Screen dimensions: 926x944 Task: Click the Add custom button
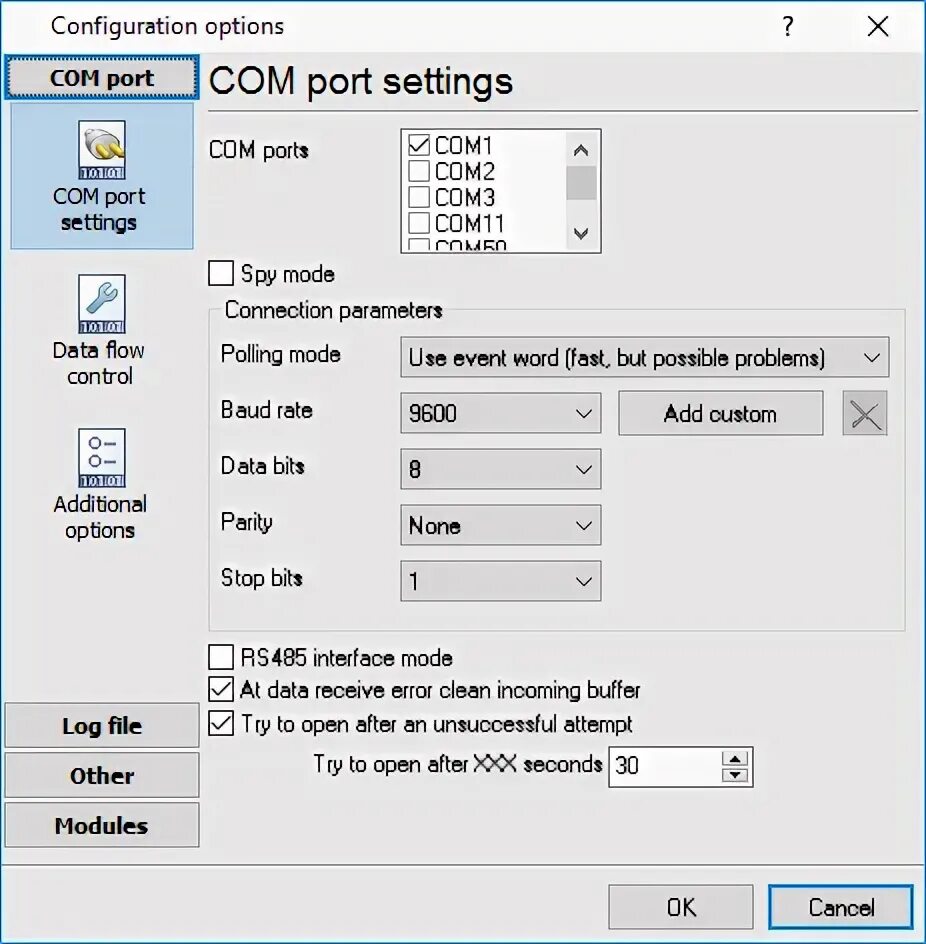721,414
